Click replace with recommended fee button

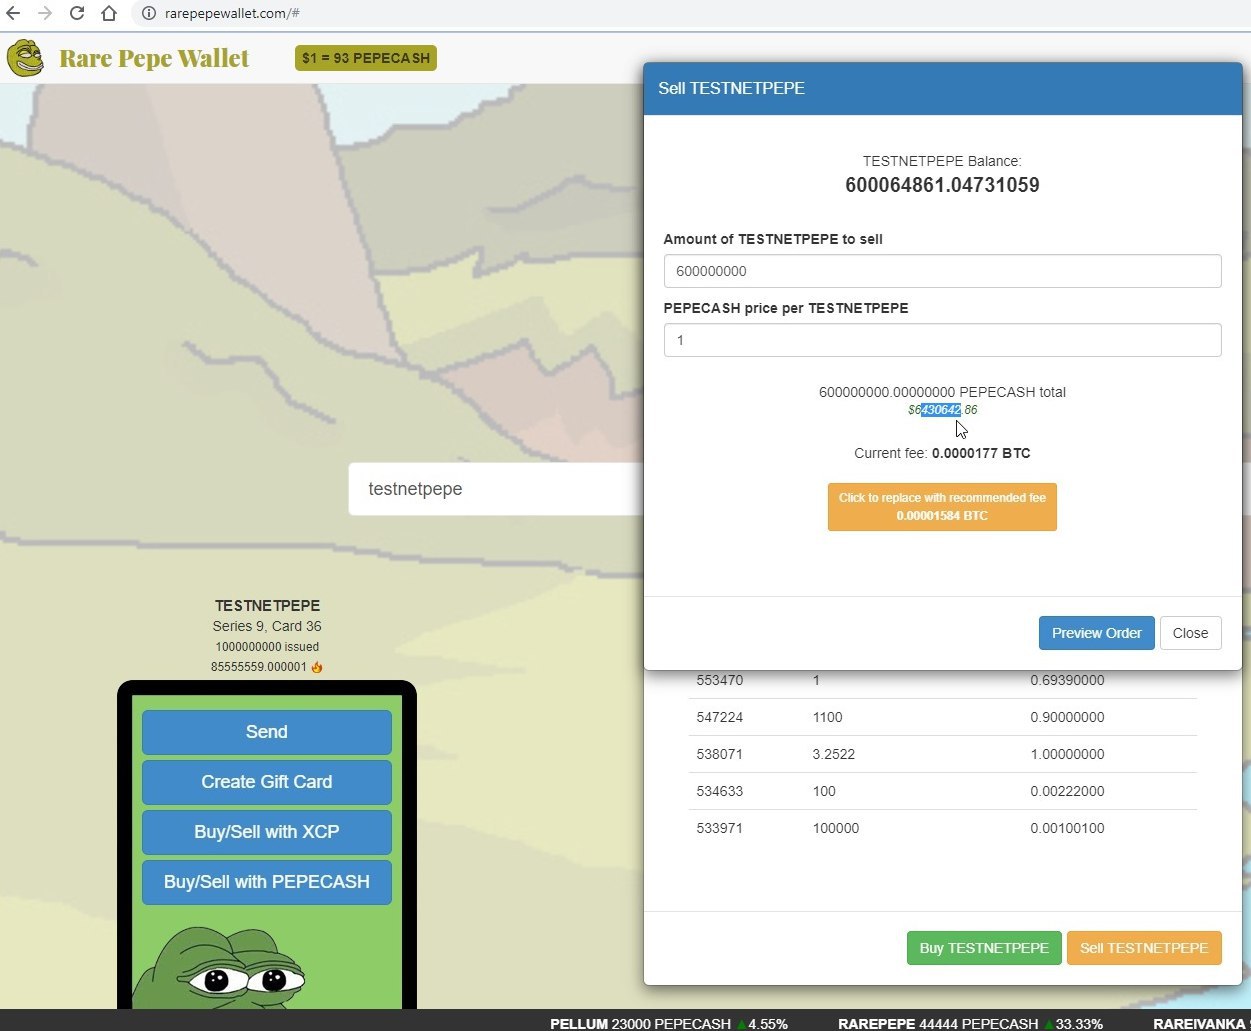tap(942, 507)
